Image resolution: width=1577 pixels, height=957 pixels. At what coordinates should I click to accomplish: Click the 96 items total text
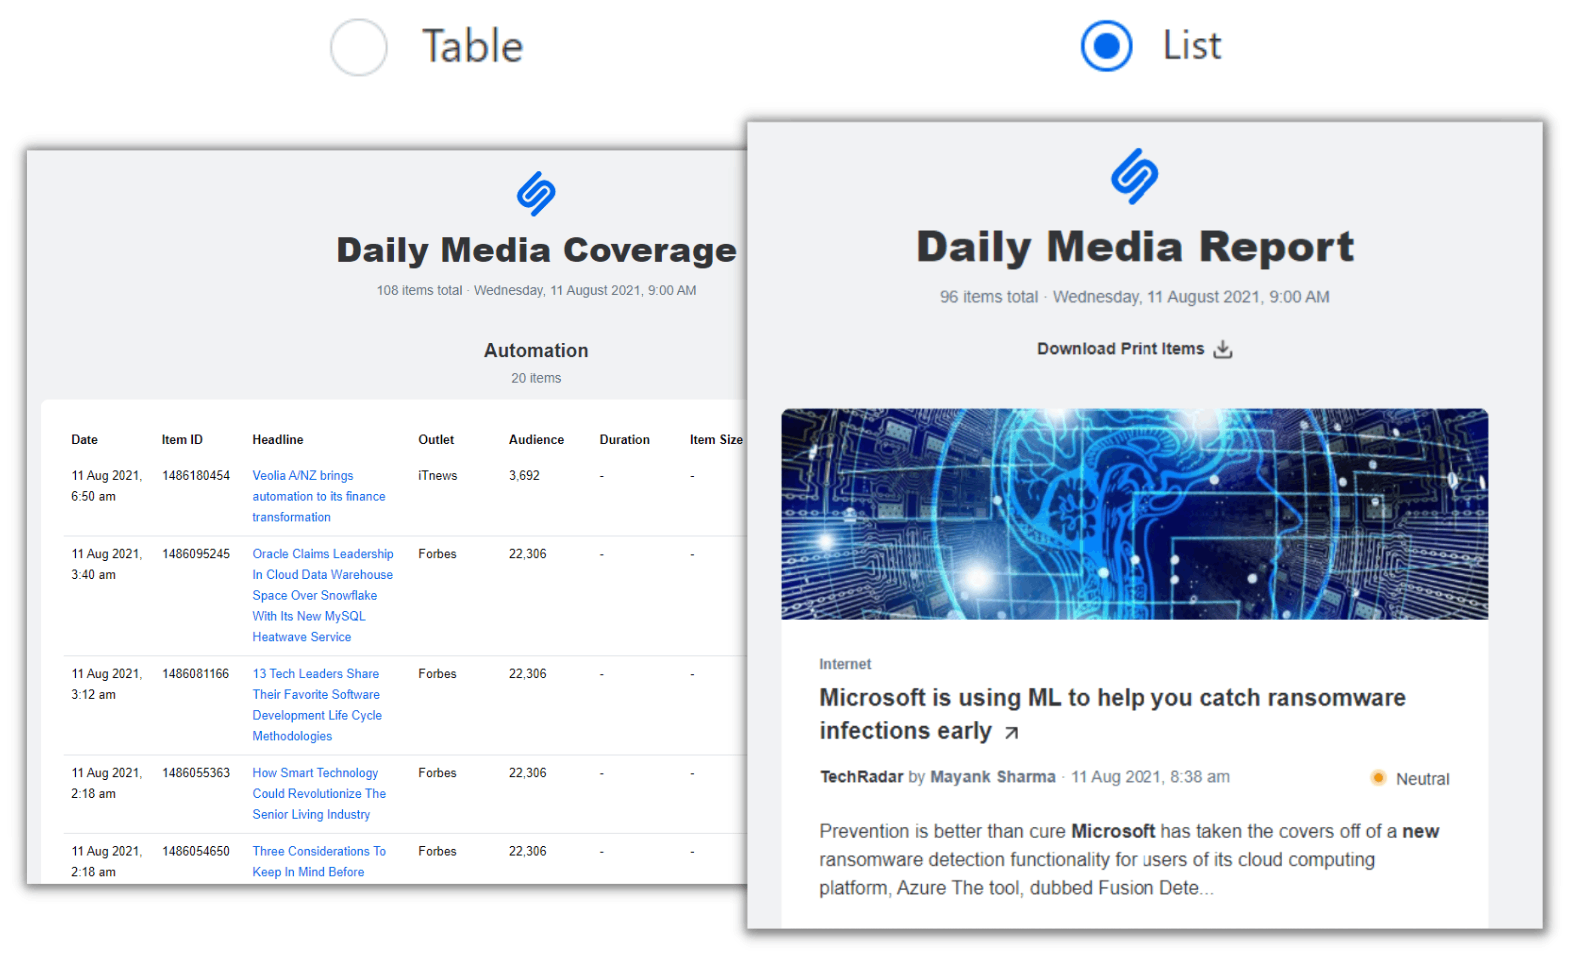pyautogui.click(x=989, y=297)
